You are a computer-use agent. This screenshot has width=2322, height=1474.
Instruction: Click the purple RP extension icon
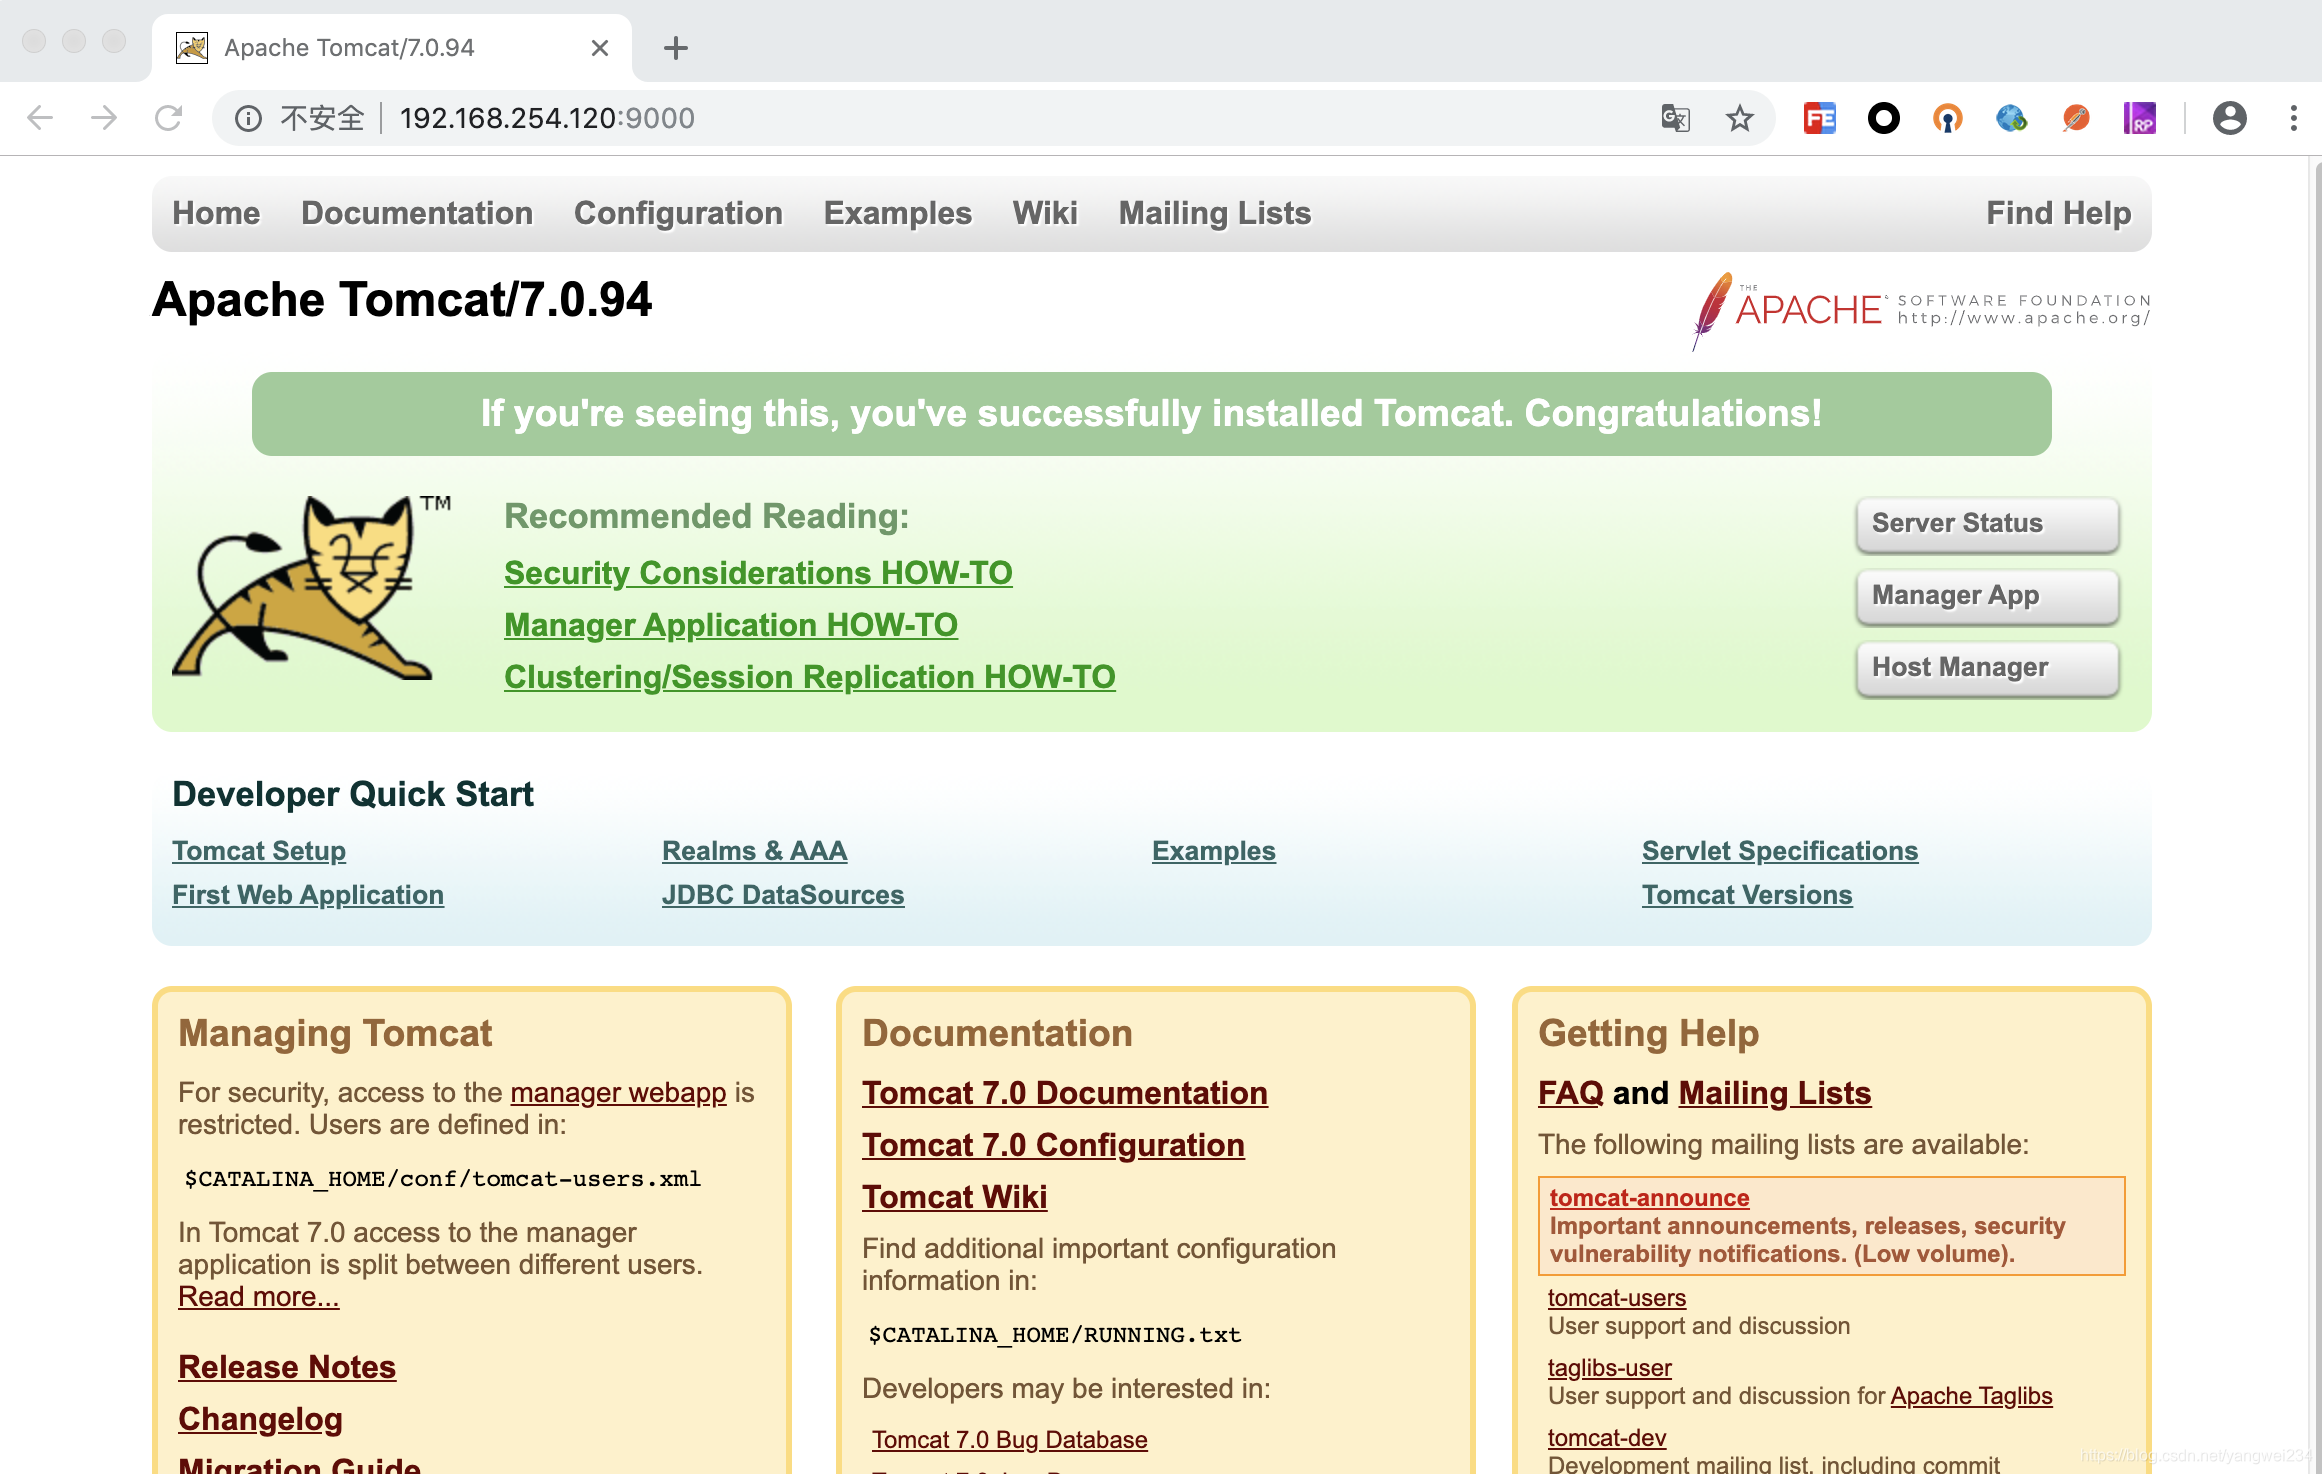pos(2140,118)
